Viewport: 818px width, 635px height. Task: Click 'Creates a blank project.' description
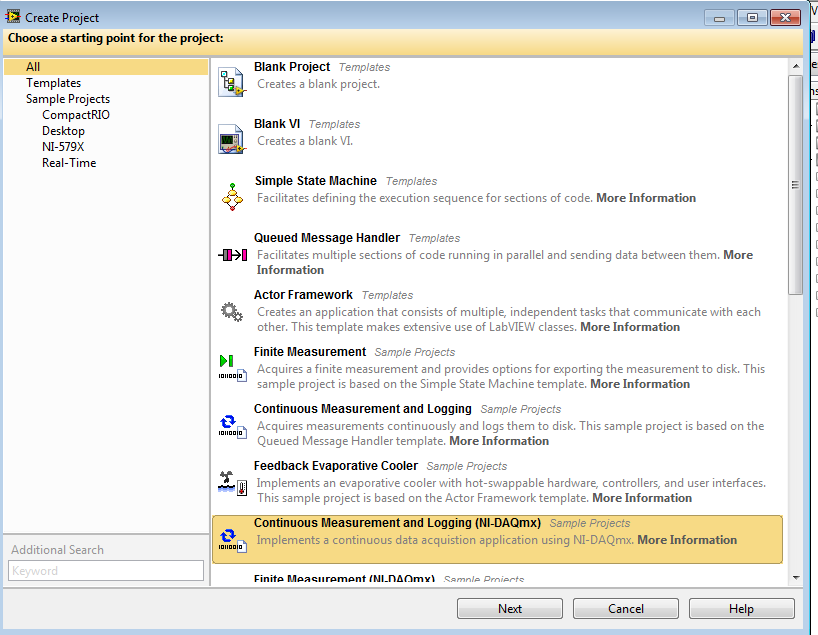tap(318, 84)
